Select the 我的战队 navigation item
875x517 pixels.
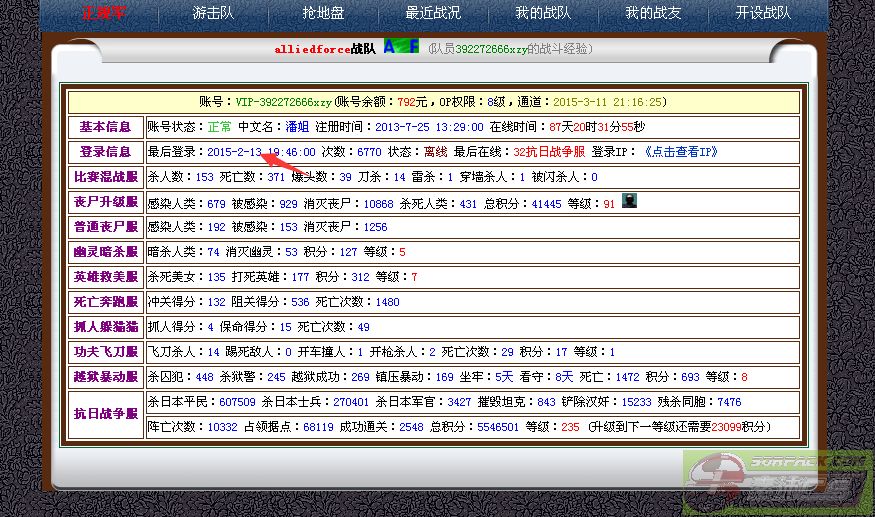(x=543, y=13)
